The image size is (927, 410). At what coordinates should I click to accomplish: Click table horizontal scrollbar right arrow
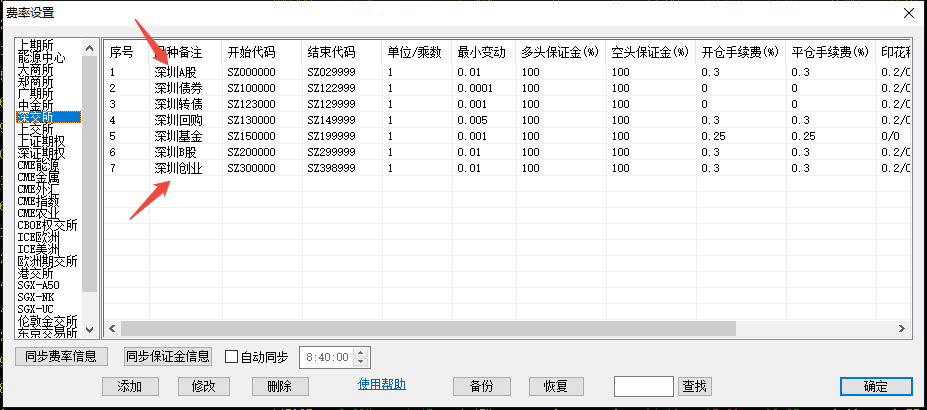pyautogui.click(x=902, y=328)
